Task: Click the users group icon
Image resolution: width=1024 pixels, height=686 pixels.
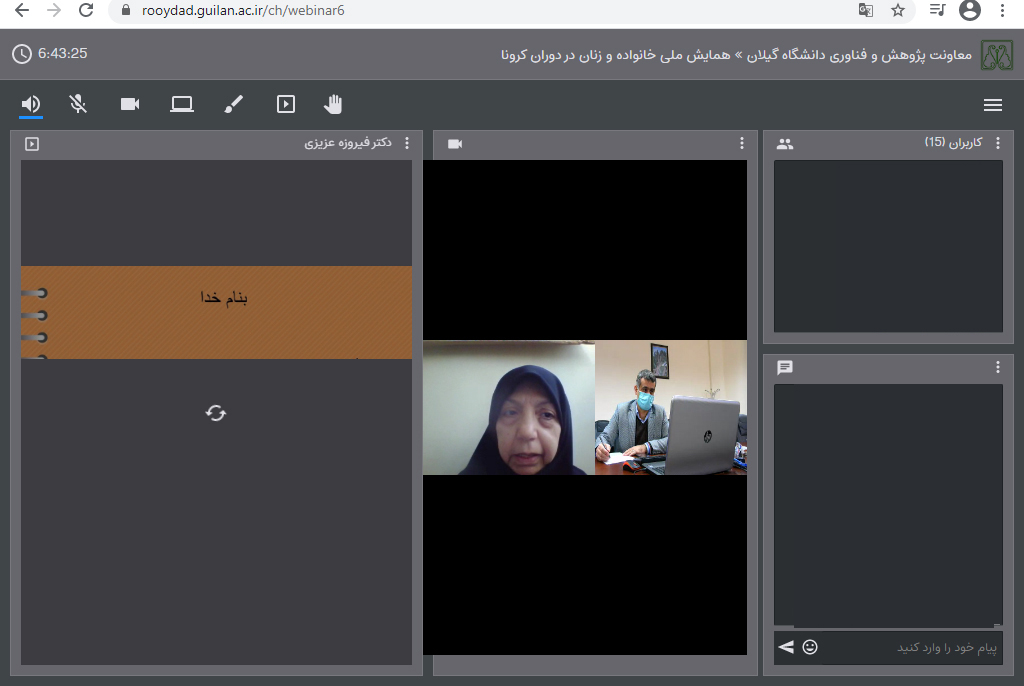Action: tap(785, 144)
